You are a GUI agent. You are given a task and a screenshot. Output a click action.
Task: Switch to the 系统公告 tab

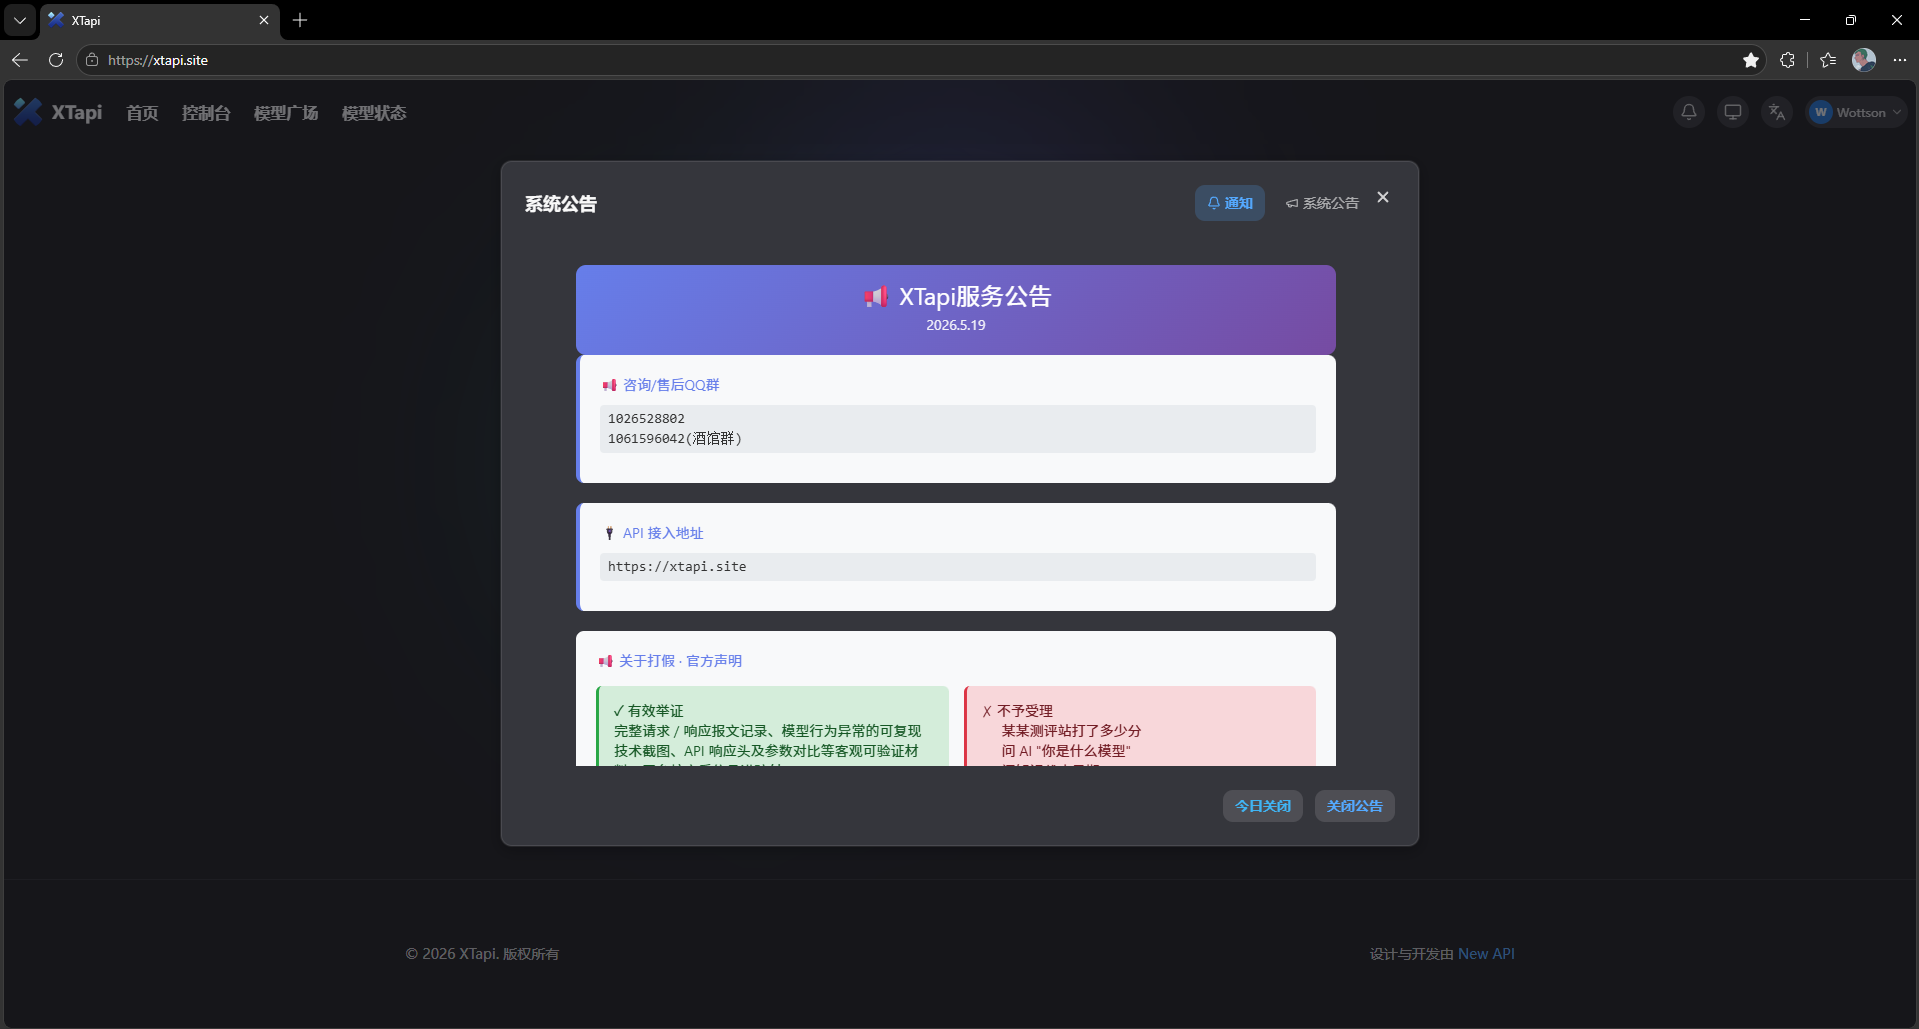pyautogui.click(x=1322, y=203)
